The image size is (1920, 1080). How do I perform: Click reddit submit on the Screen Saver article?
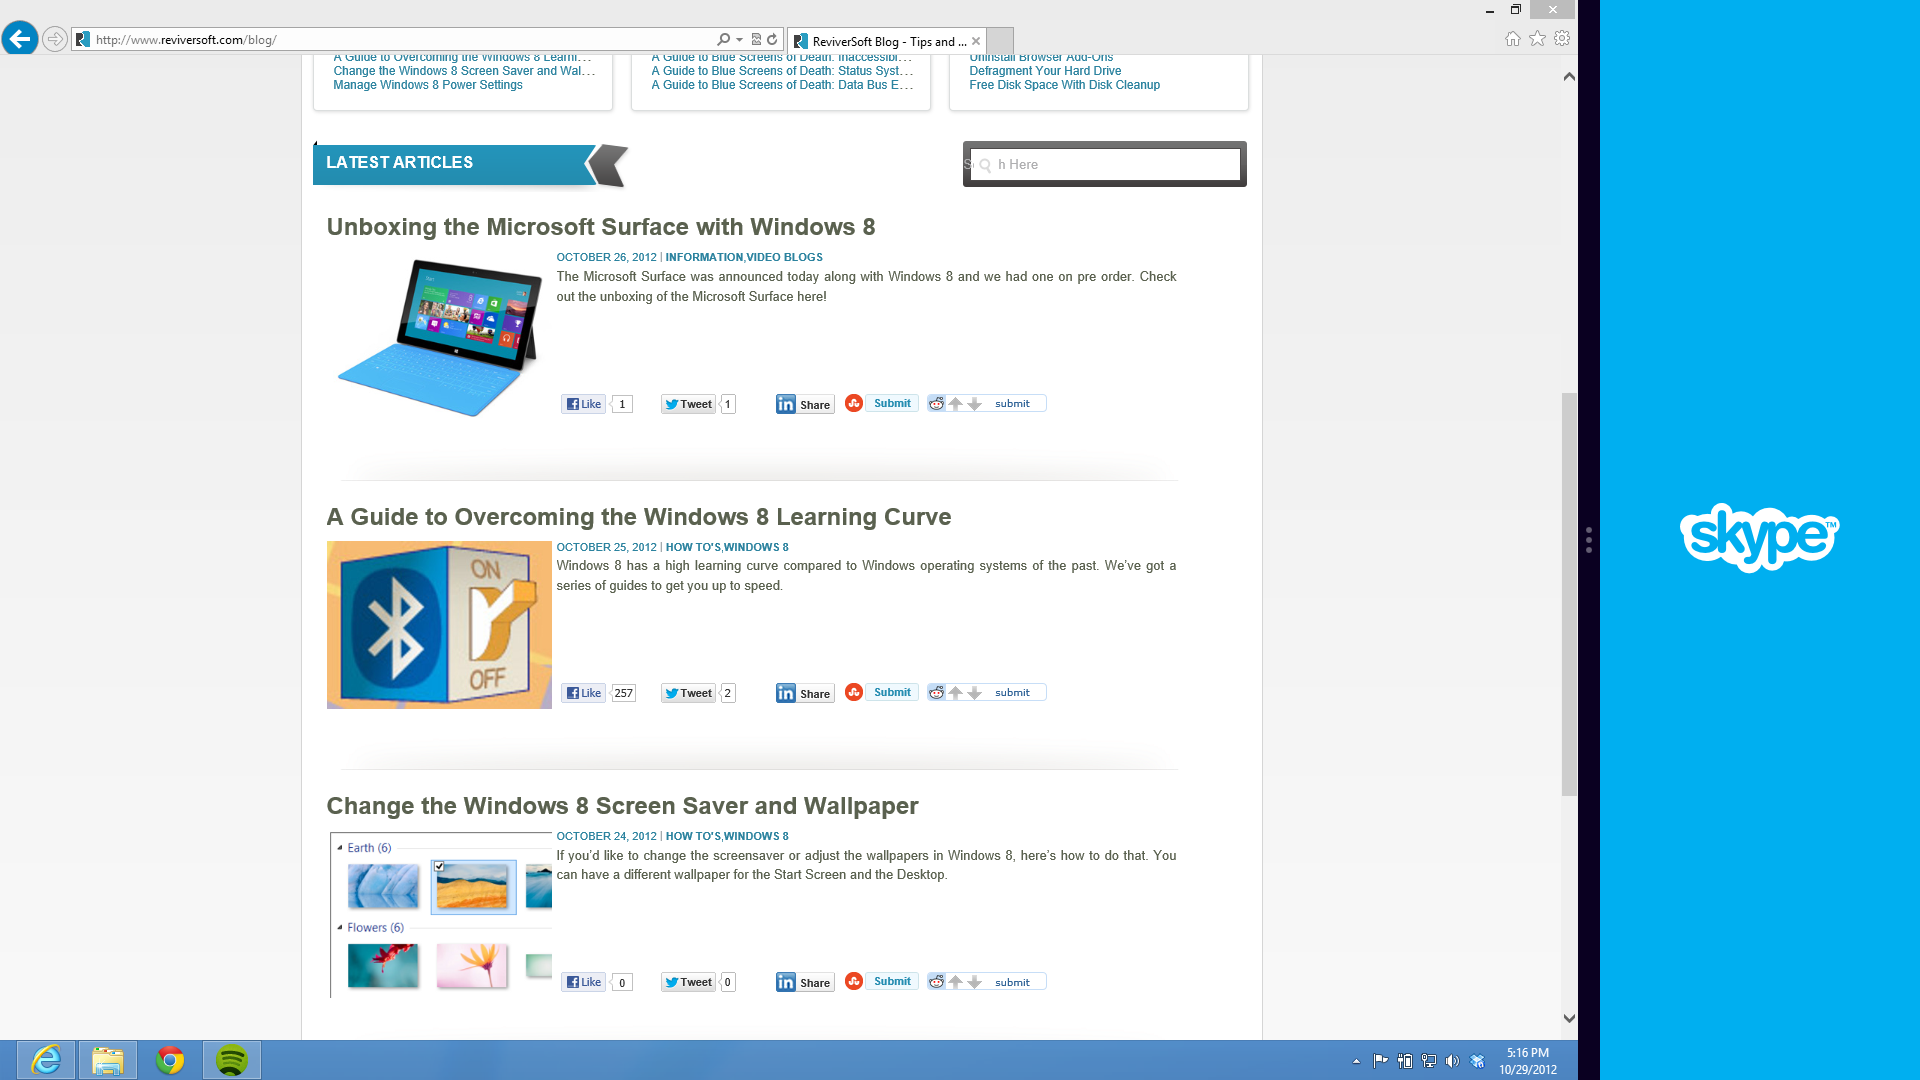pyautogui.click(x=1012, y=982)
